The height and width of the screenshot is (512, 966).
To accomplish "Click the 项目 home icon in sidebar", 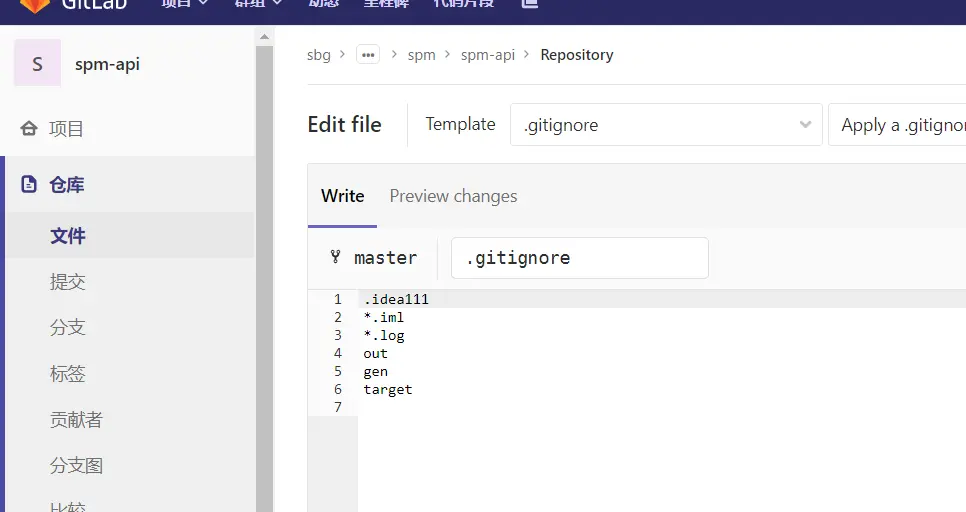I will 29,129.
